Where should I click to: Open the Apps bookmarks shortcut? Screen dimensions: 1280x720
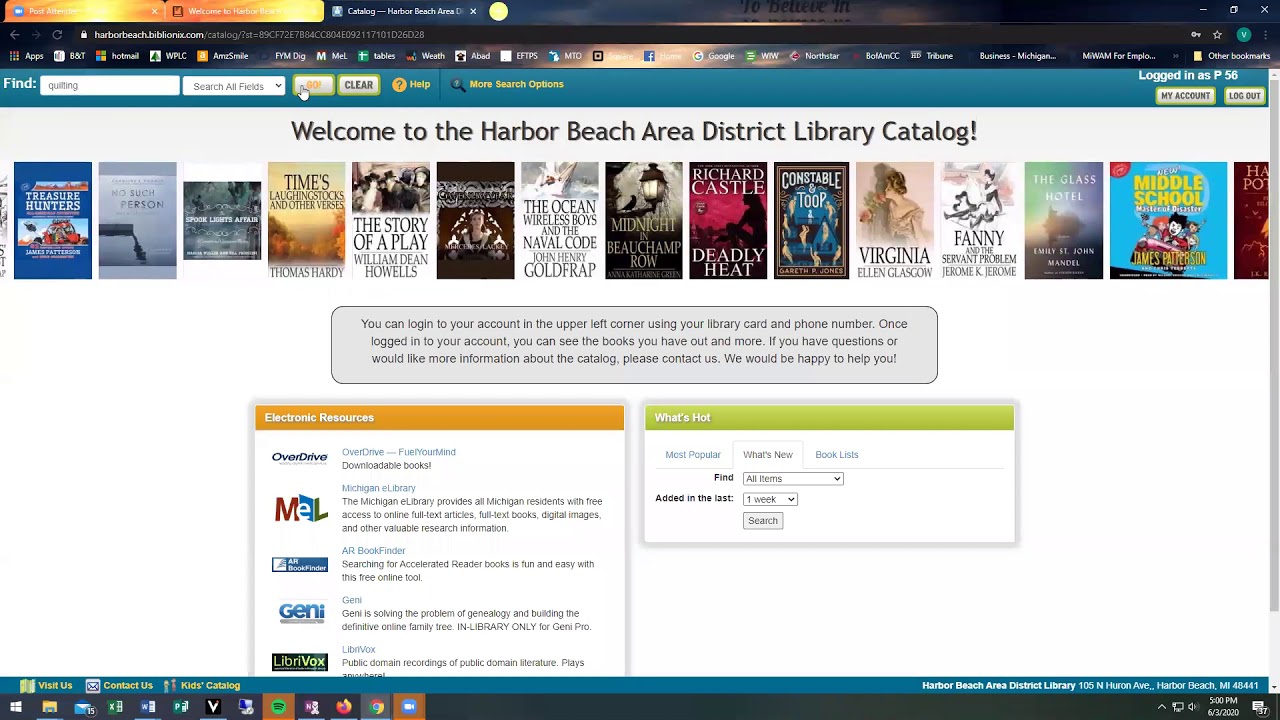click(27, 56)
